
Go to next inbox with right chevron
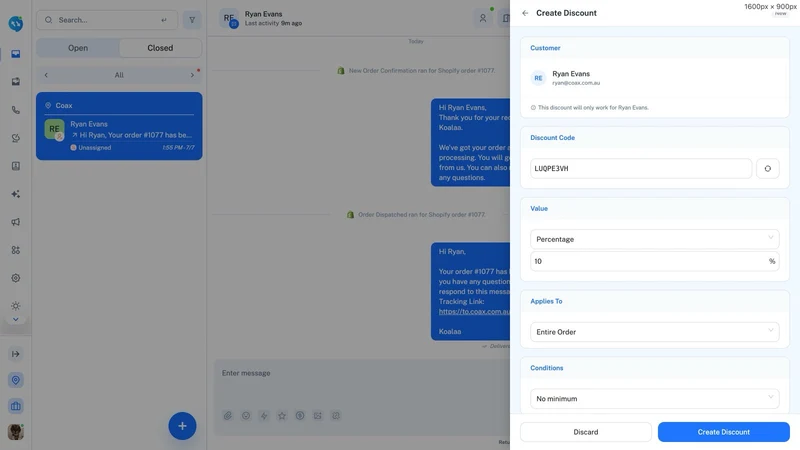[192, 75]
